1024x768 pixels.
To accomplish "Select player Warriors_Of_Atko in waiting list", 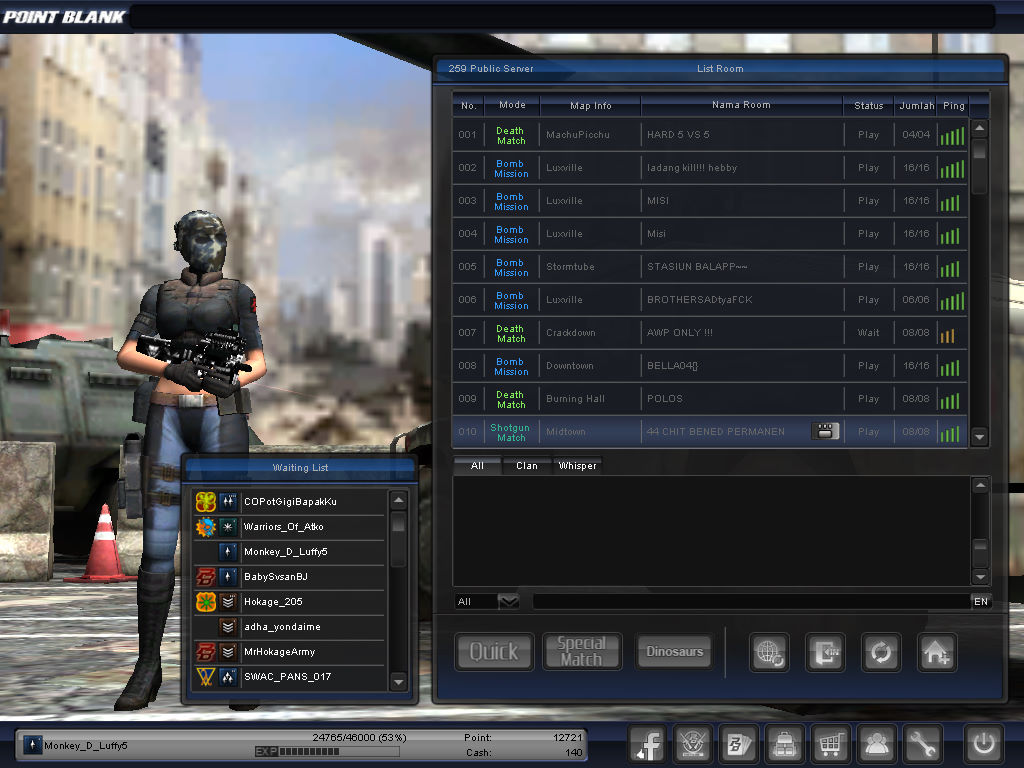I will coord(289,526).
